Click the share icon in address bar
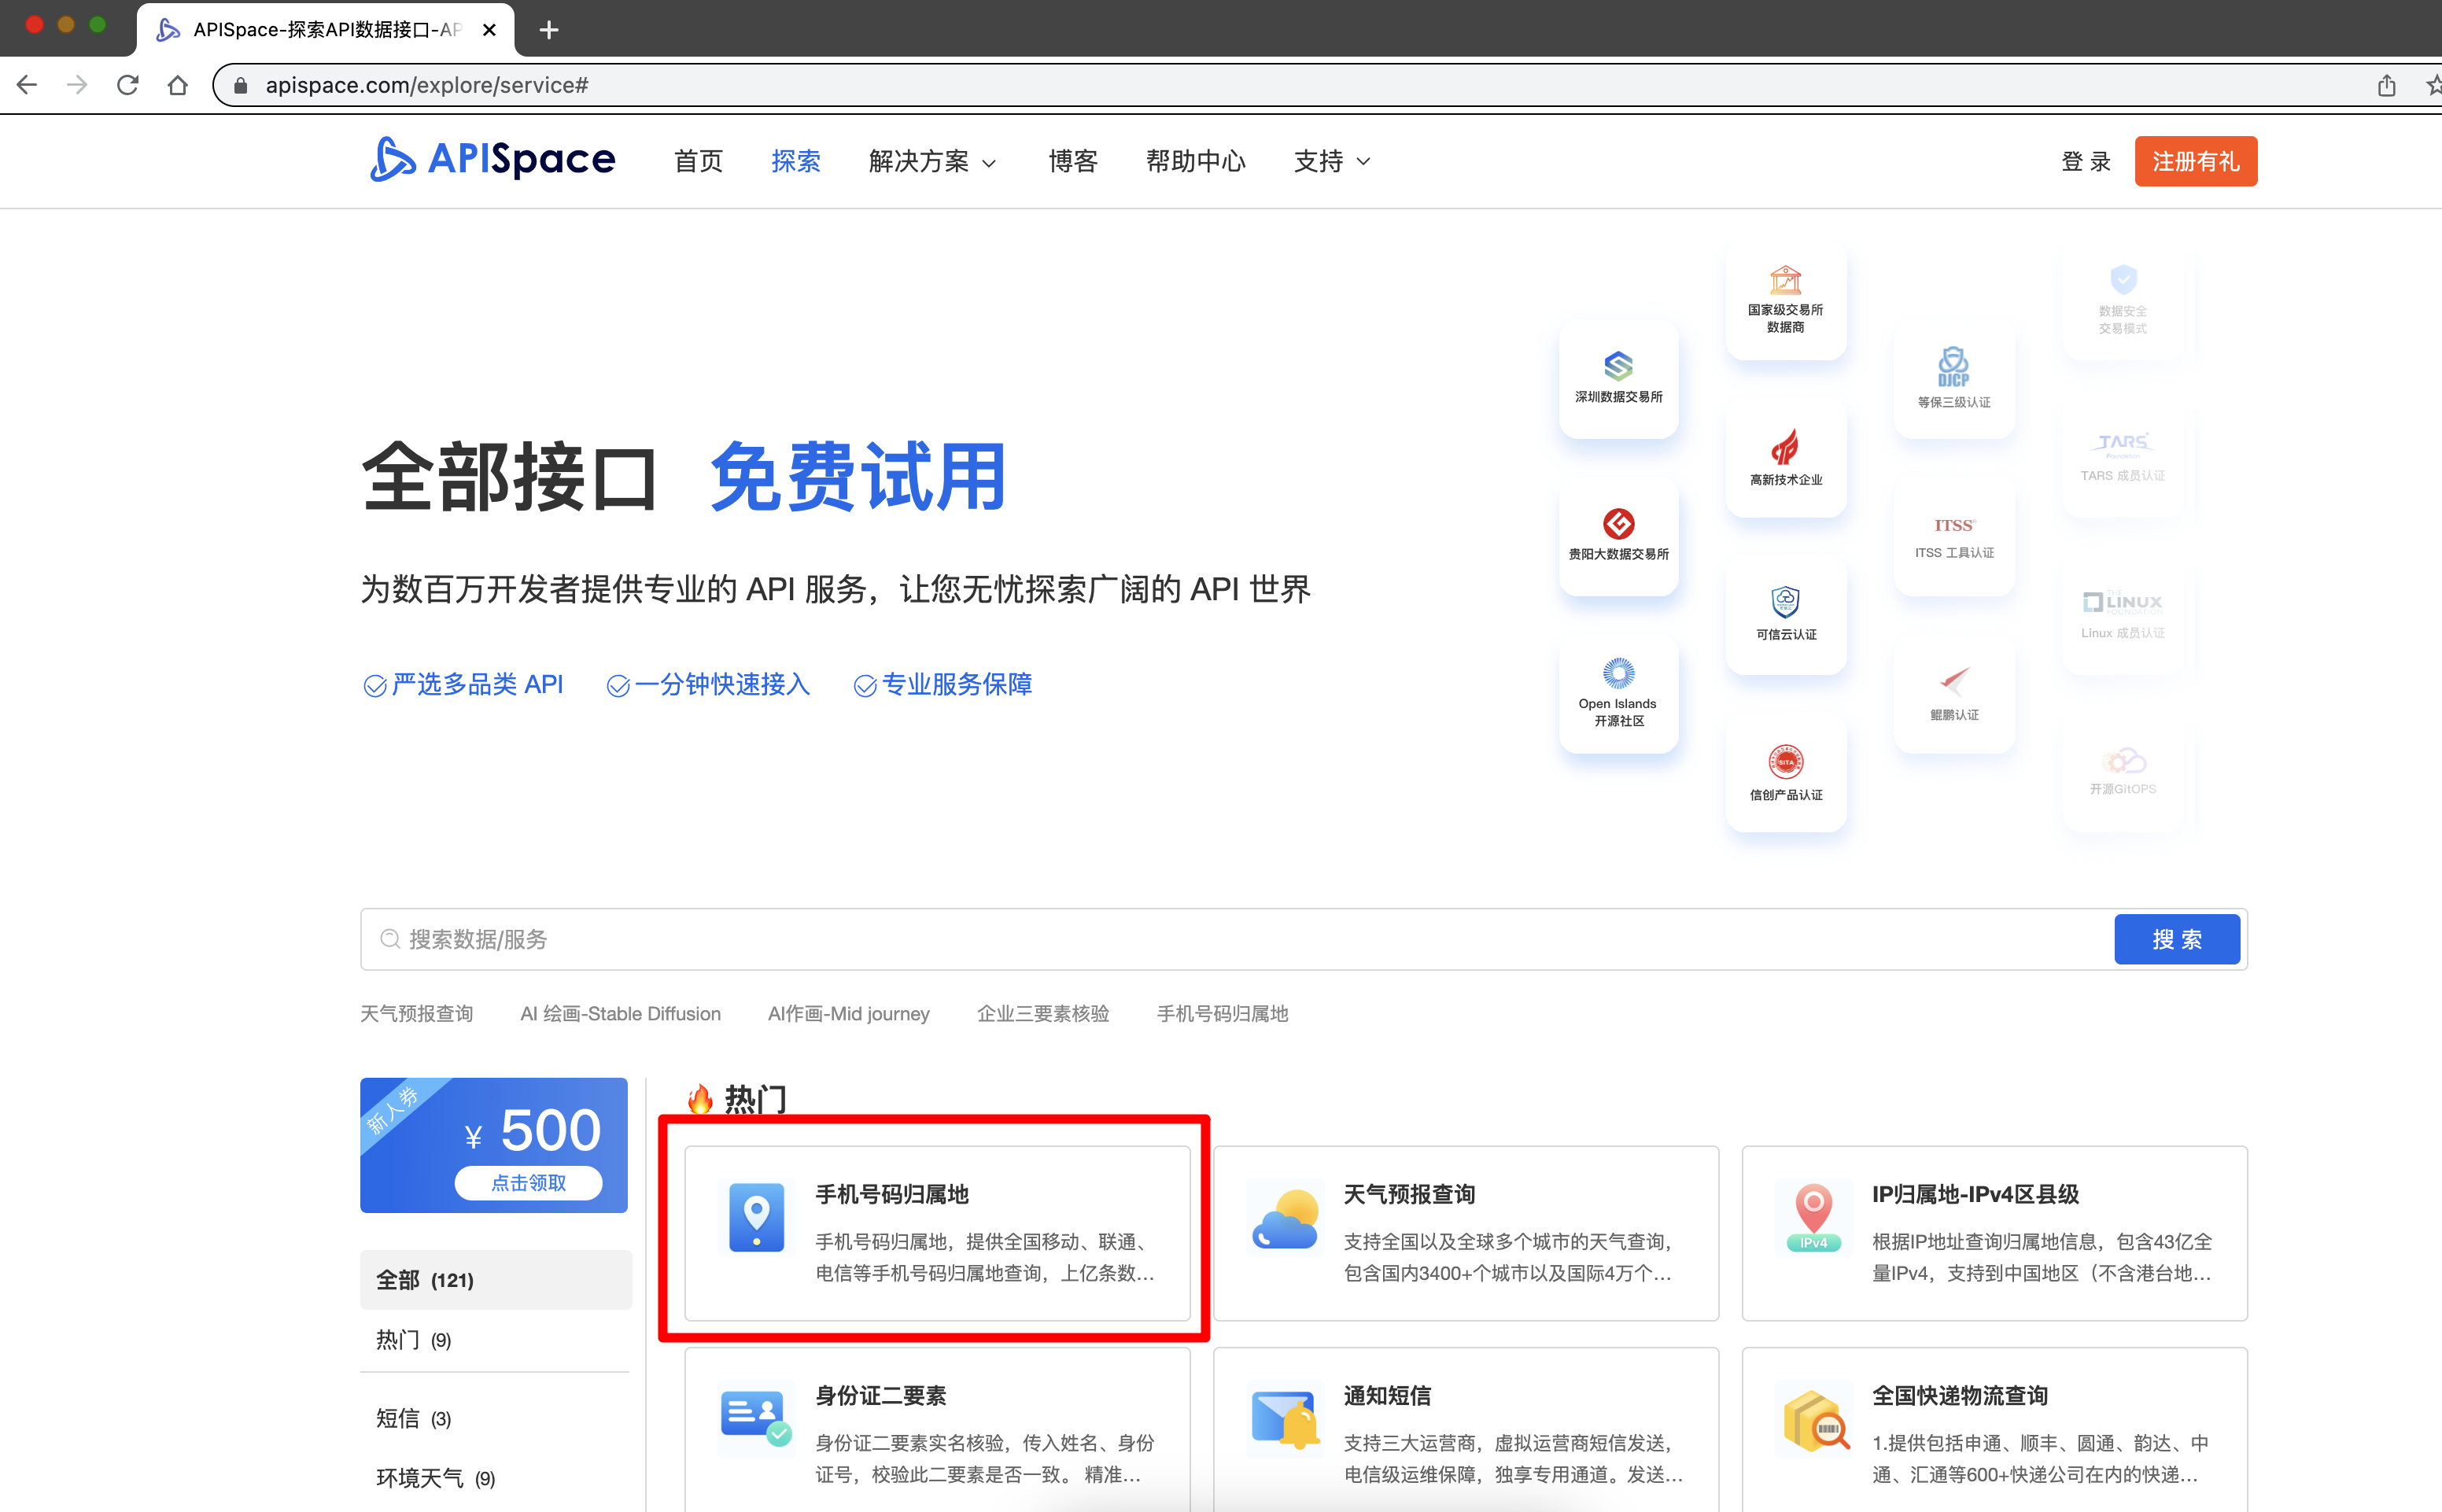This screenshot has height=1512, width=2442. pos(2387,85)
